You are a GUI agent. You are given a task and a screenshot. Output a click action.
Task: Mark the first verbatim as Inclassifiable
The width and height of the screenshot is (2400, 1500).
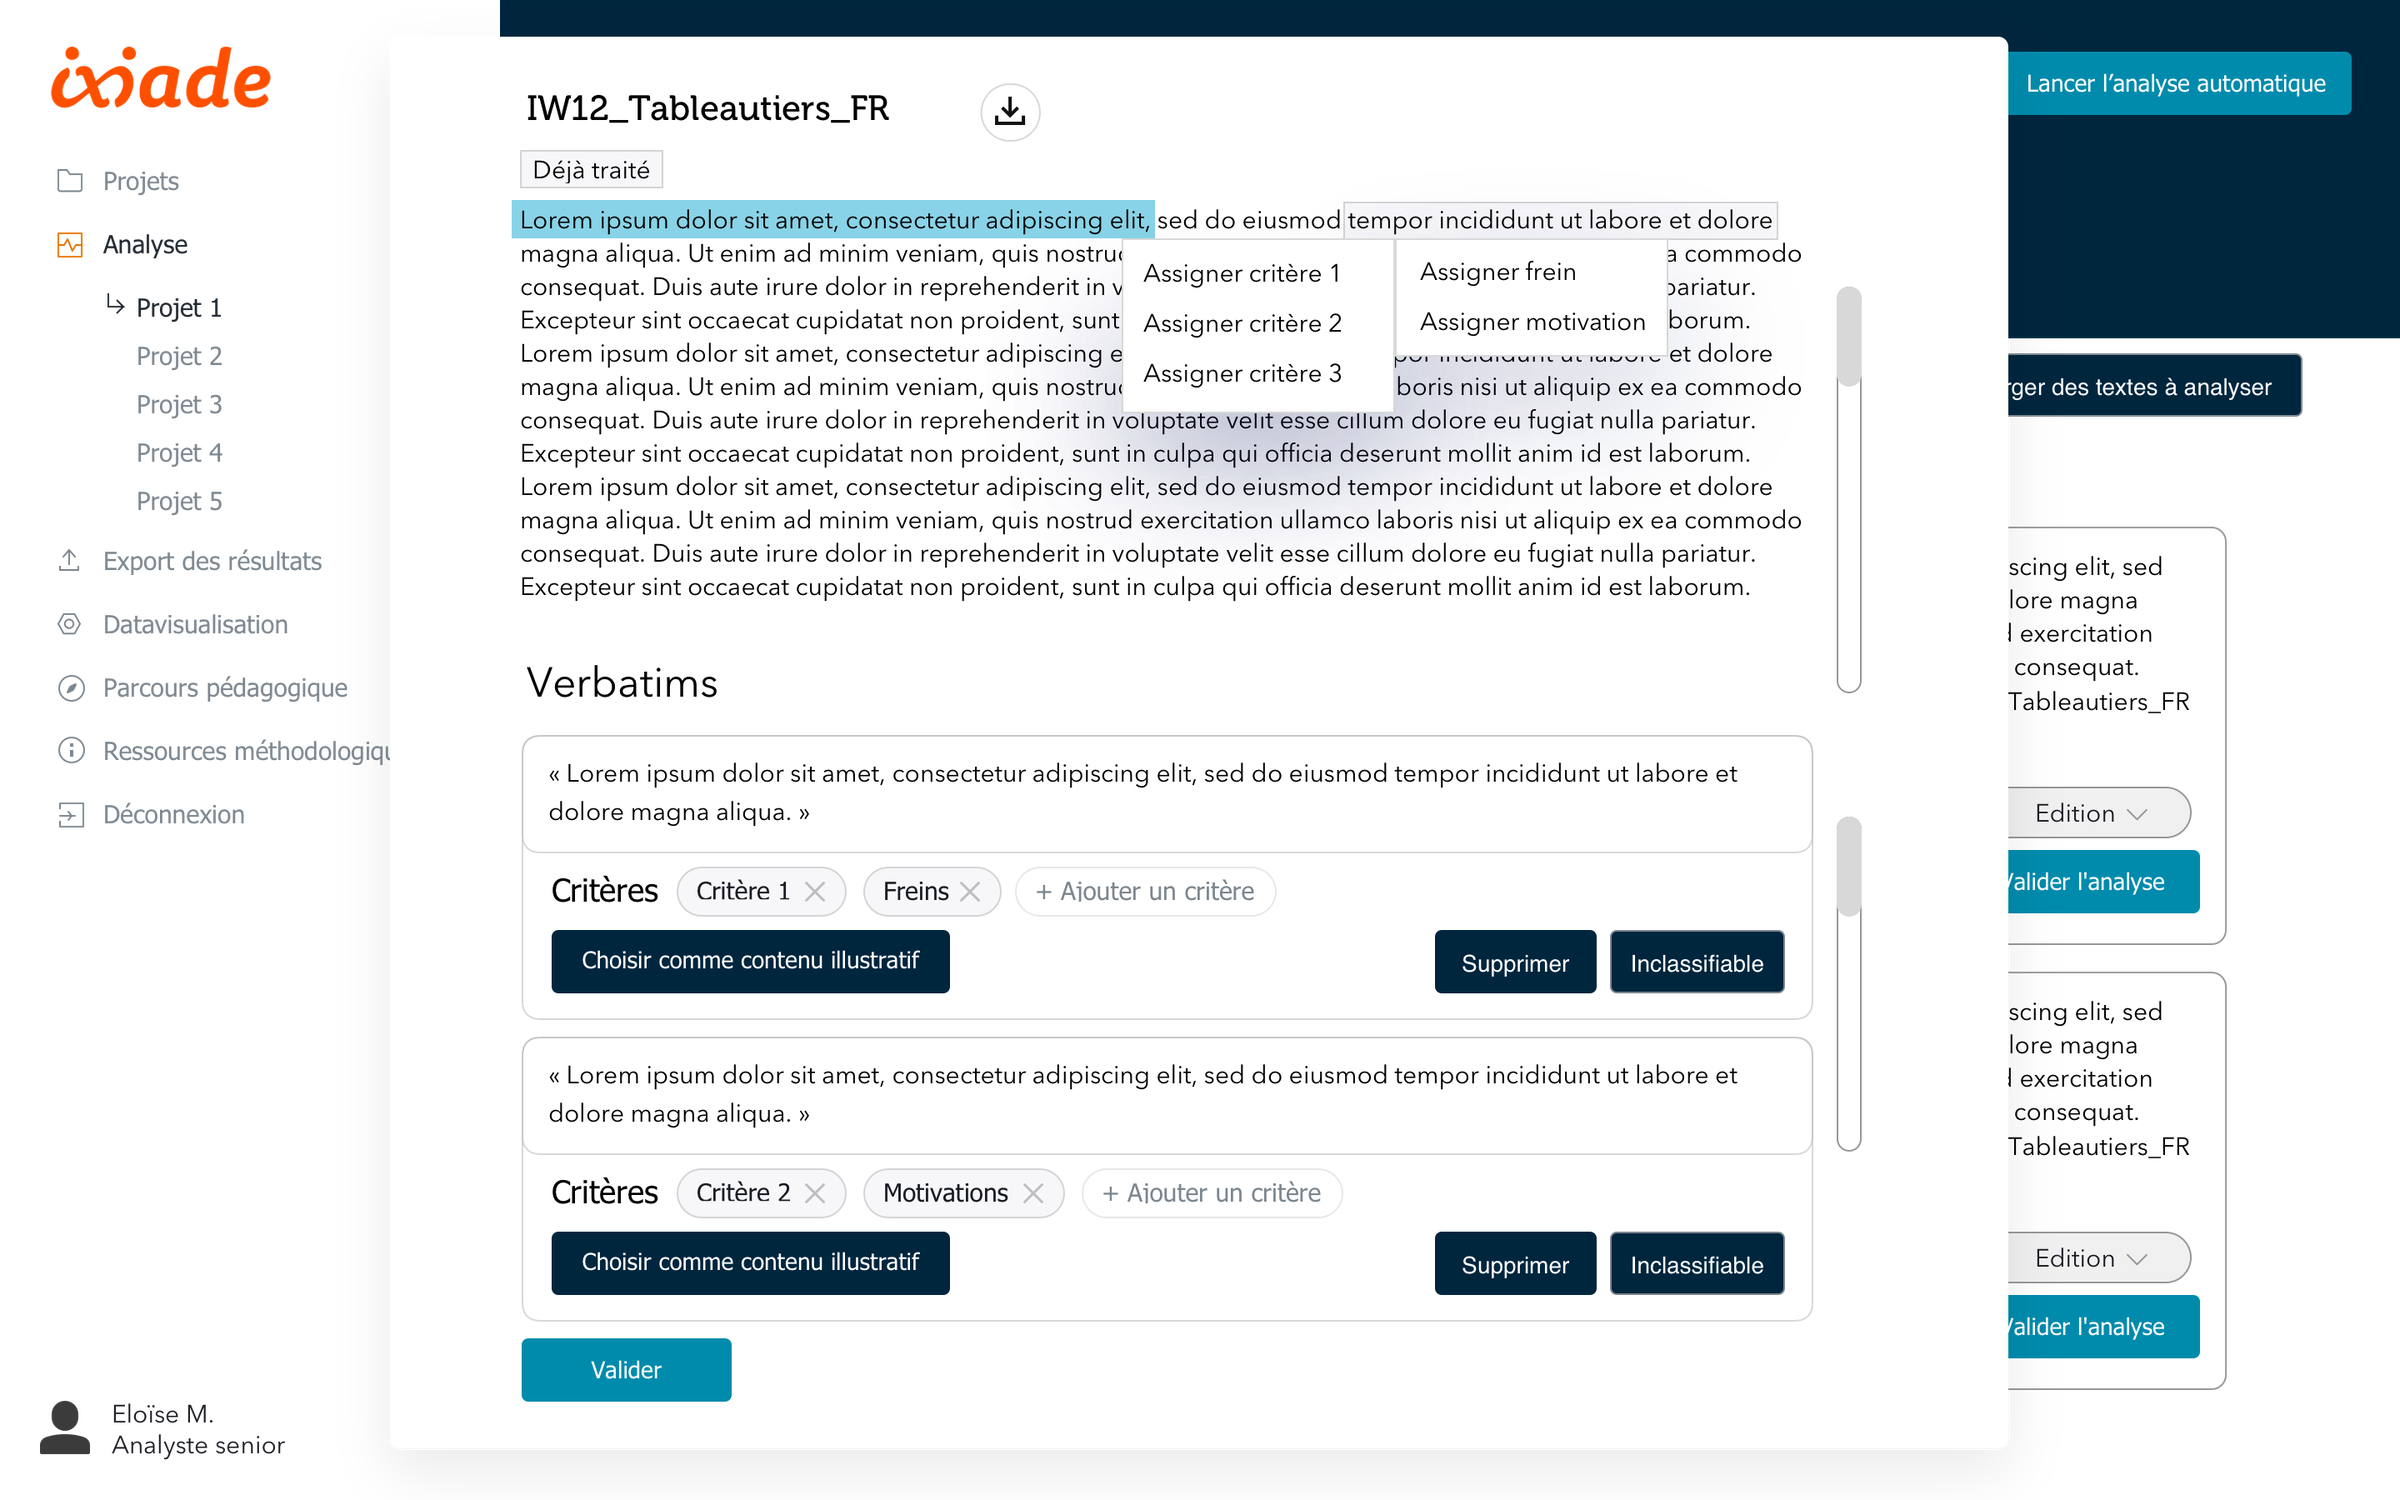coord(1696,963)
